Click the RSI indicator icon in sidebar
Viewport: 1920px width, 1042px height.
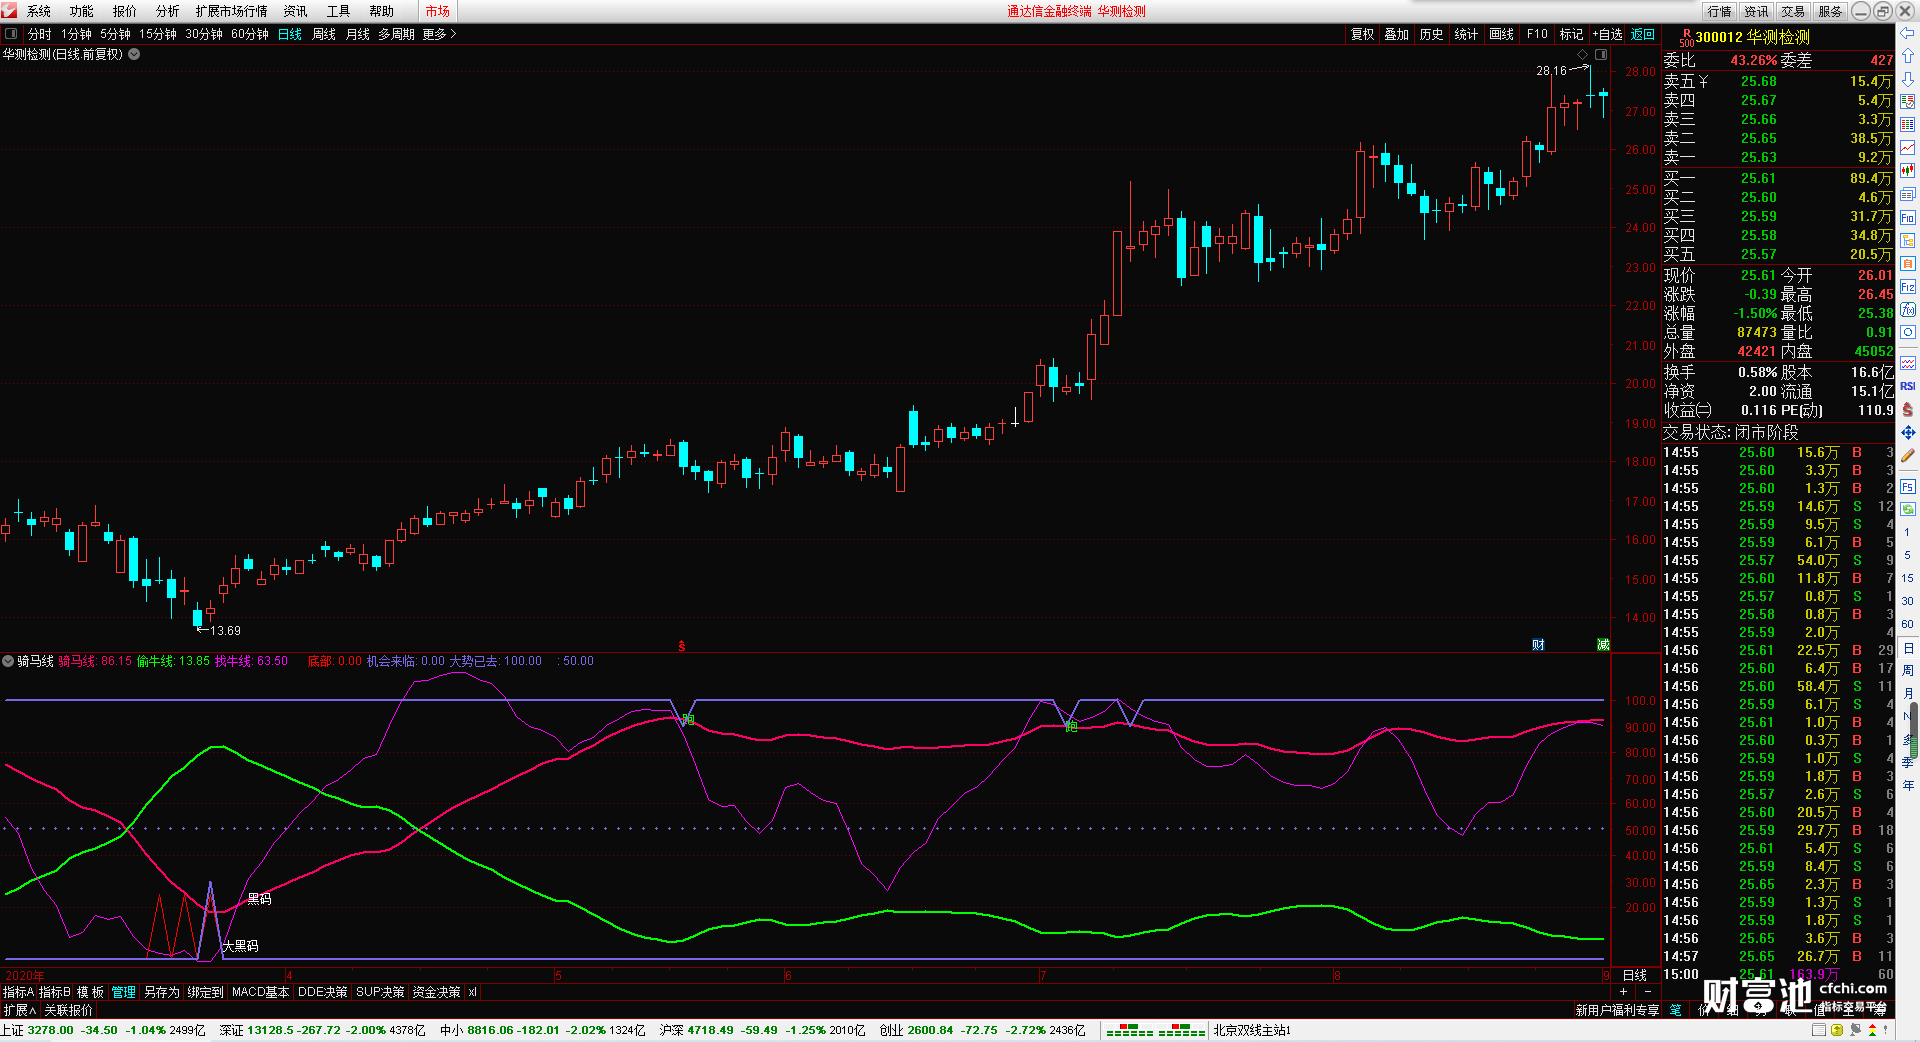(x=1908, y=386)
